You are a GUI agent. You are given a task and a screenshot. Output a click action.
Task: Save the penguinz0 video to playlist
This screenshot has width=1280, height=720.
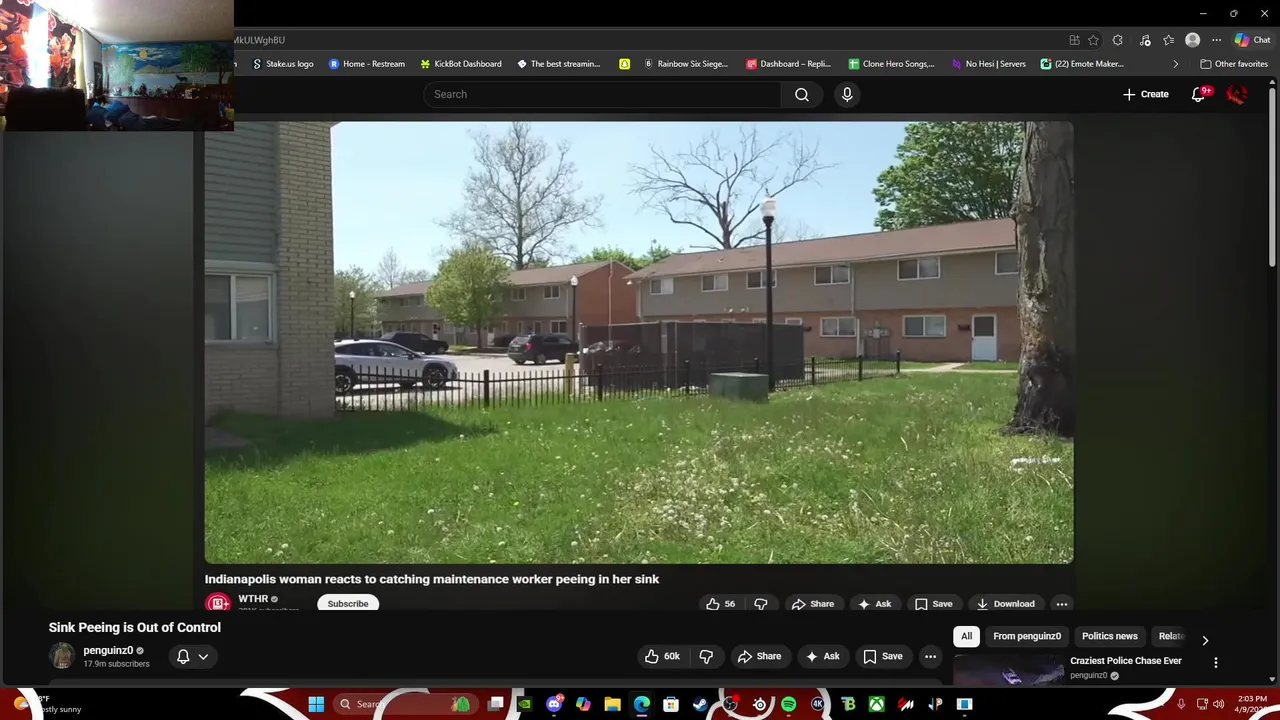(883, 656)
